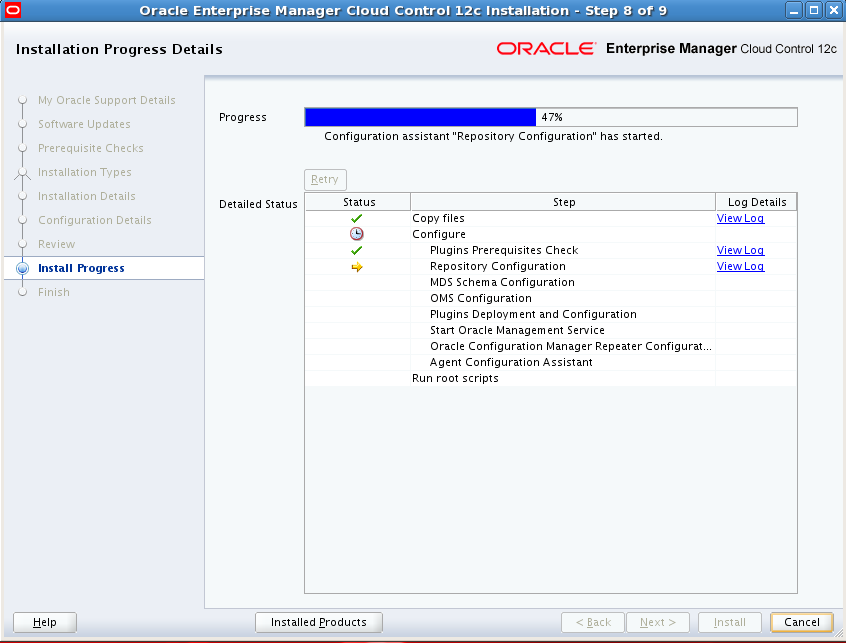
Task: Select the Configure row text
Action: (x=439, y=234)
